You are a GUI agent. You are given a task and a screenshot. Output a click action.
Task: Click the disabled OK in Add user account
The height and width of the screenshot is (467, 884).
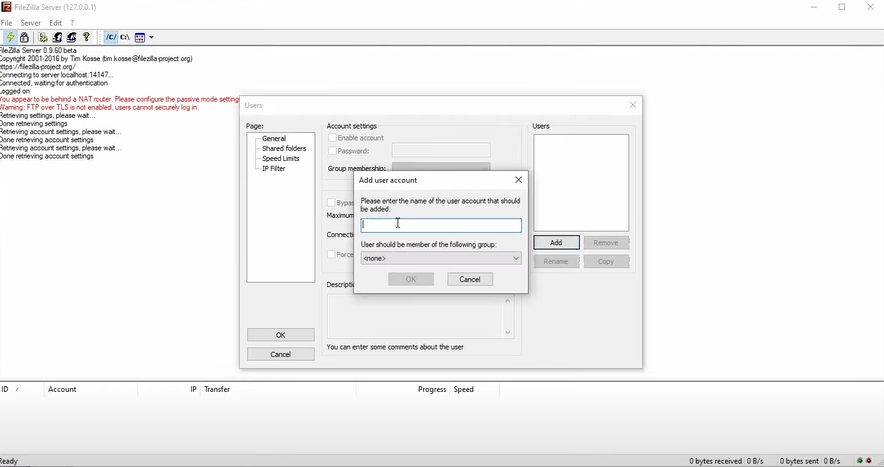[x=411, y=279]
